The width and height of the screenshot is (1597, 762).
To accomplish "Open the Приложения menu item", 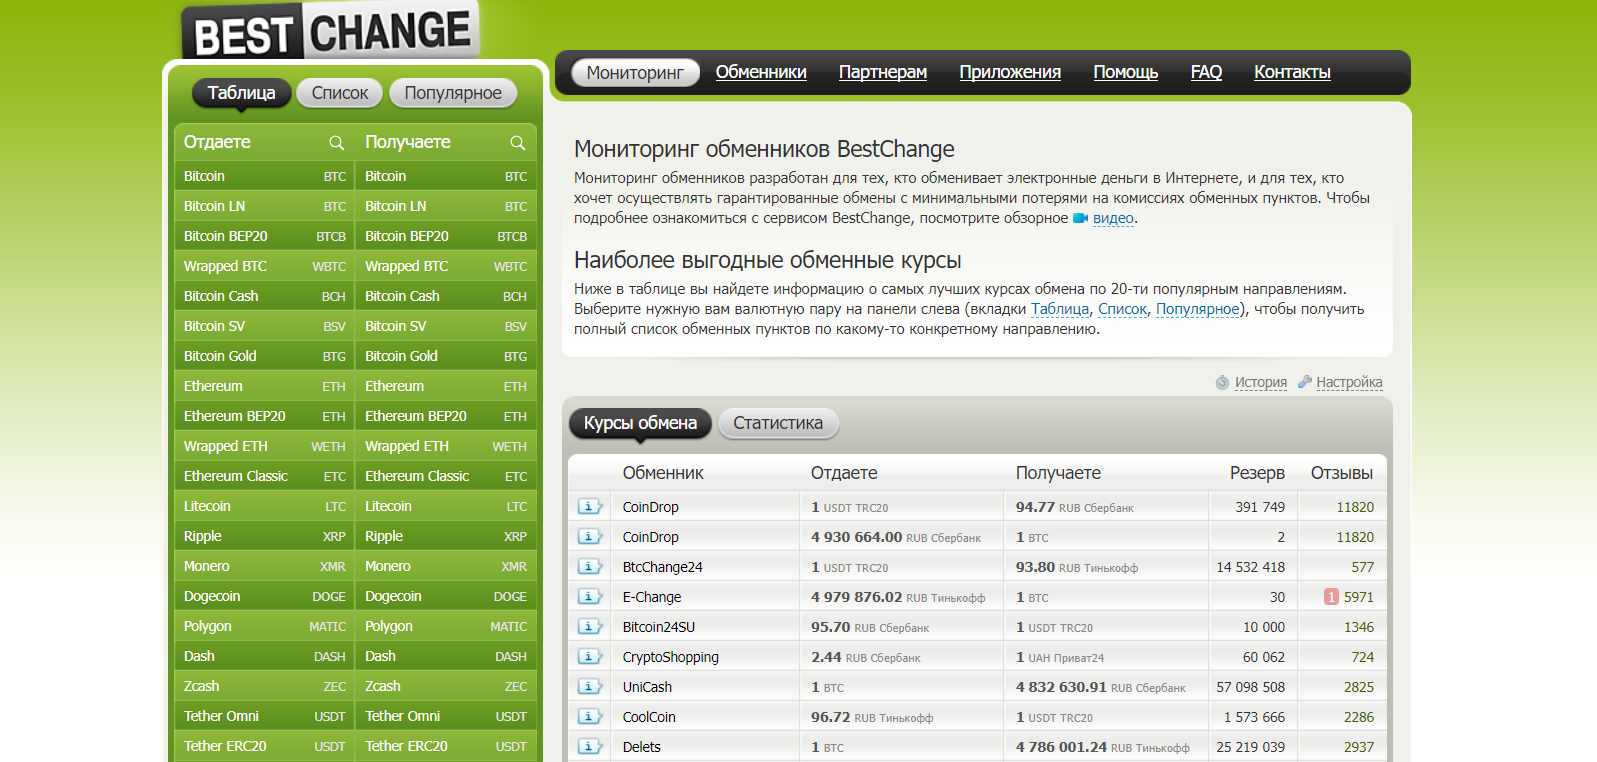I will [x=1010, y=72].
